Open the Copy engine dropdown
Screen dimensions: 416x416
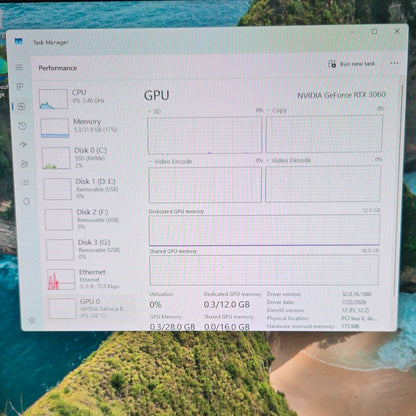pyautogui.click(x=277, y=110)
